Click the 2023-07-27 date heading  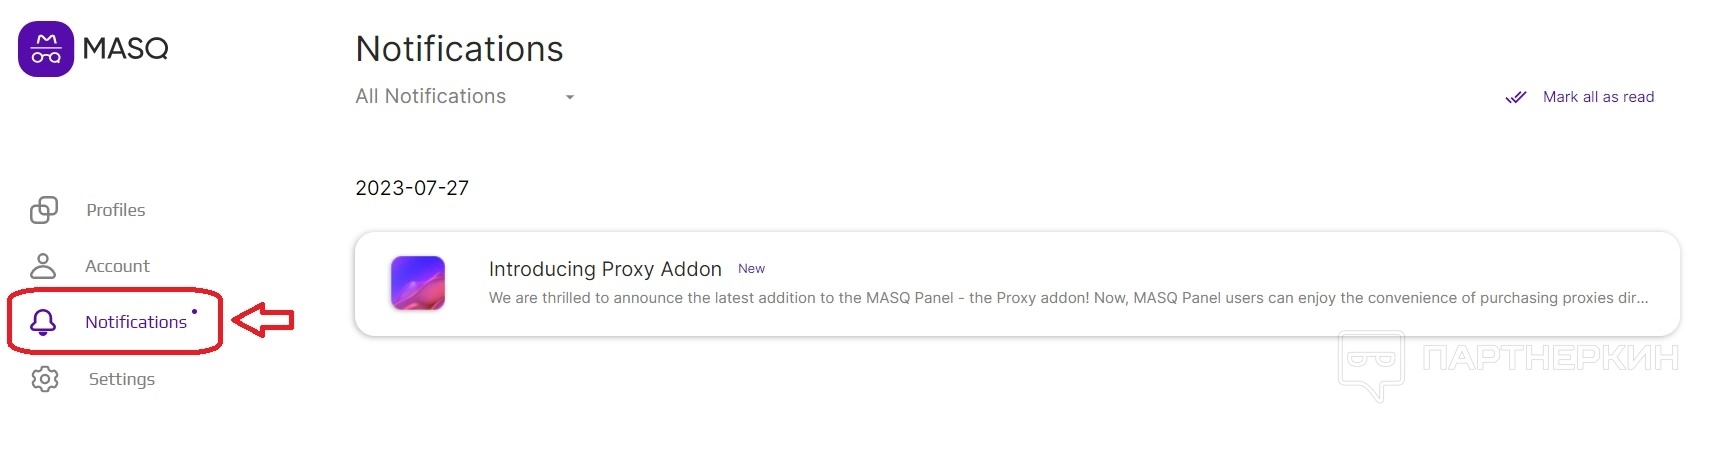[x=412, y=188]
